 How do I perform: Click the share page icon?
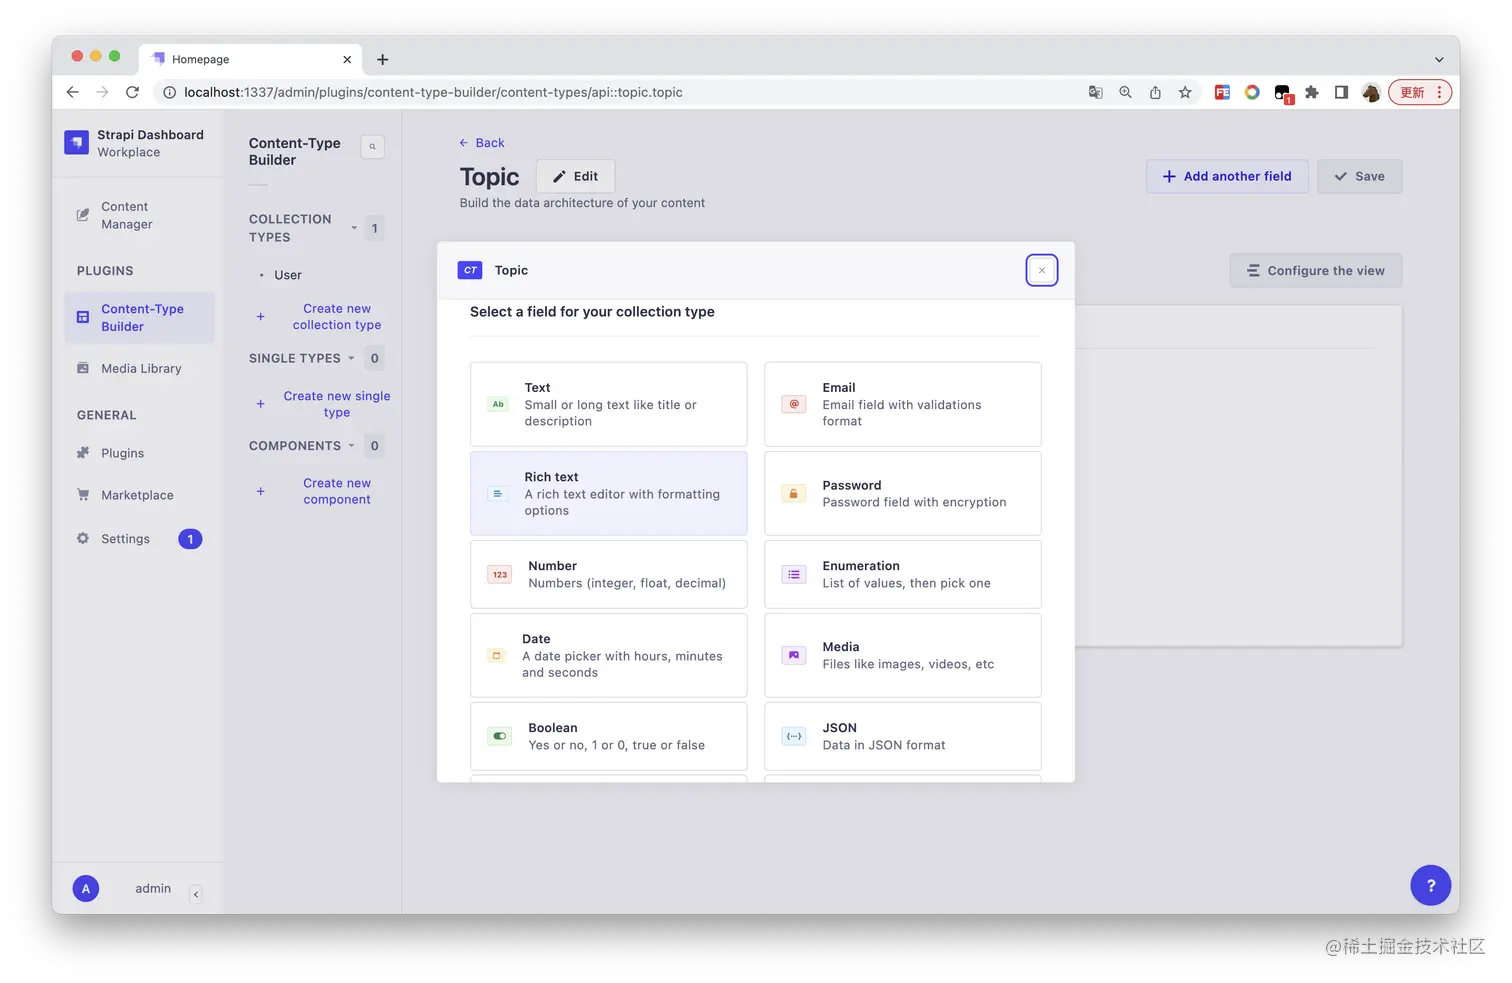pos(1155,92)
